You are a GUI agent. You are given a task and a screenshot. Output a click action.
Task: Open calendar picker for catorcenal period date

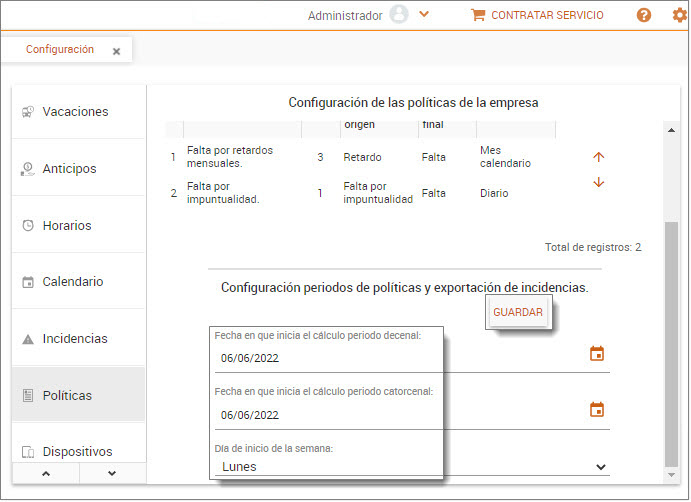tap(597, 409)
